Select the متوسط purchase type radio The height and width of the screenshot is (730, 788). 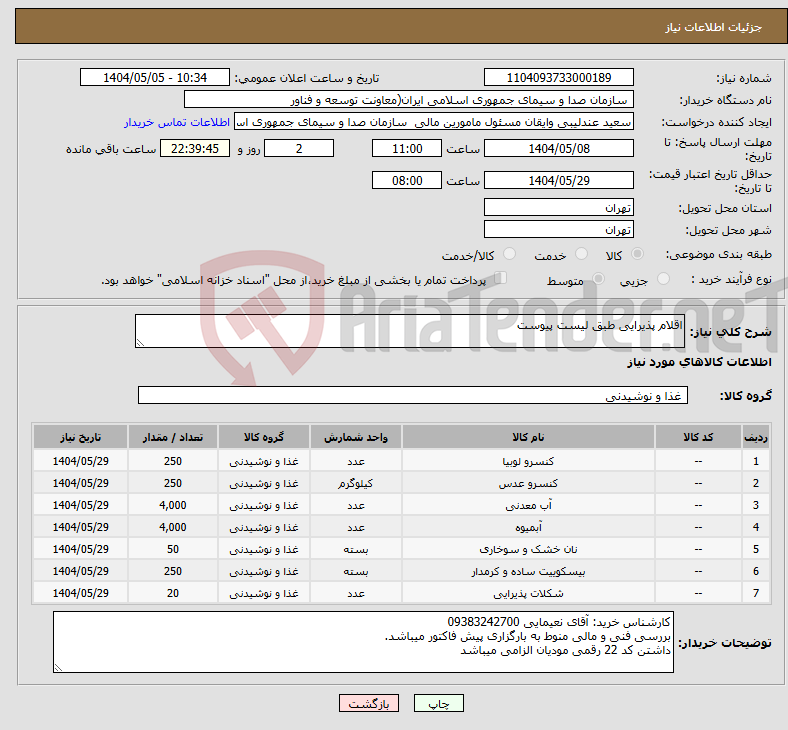(x=599, y=278)
